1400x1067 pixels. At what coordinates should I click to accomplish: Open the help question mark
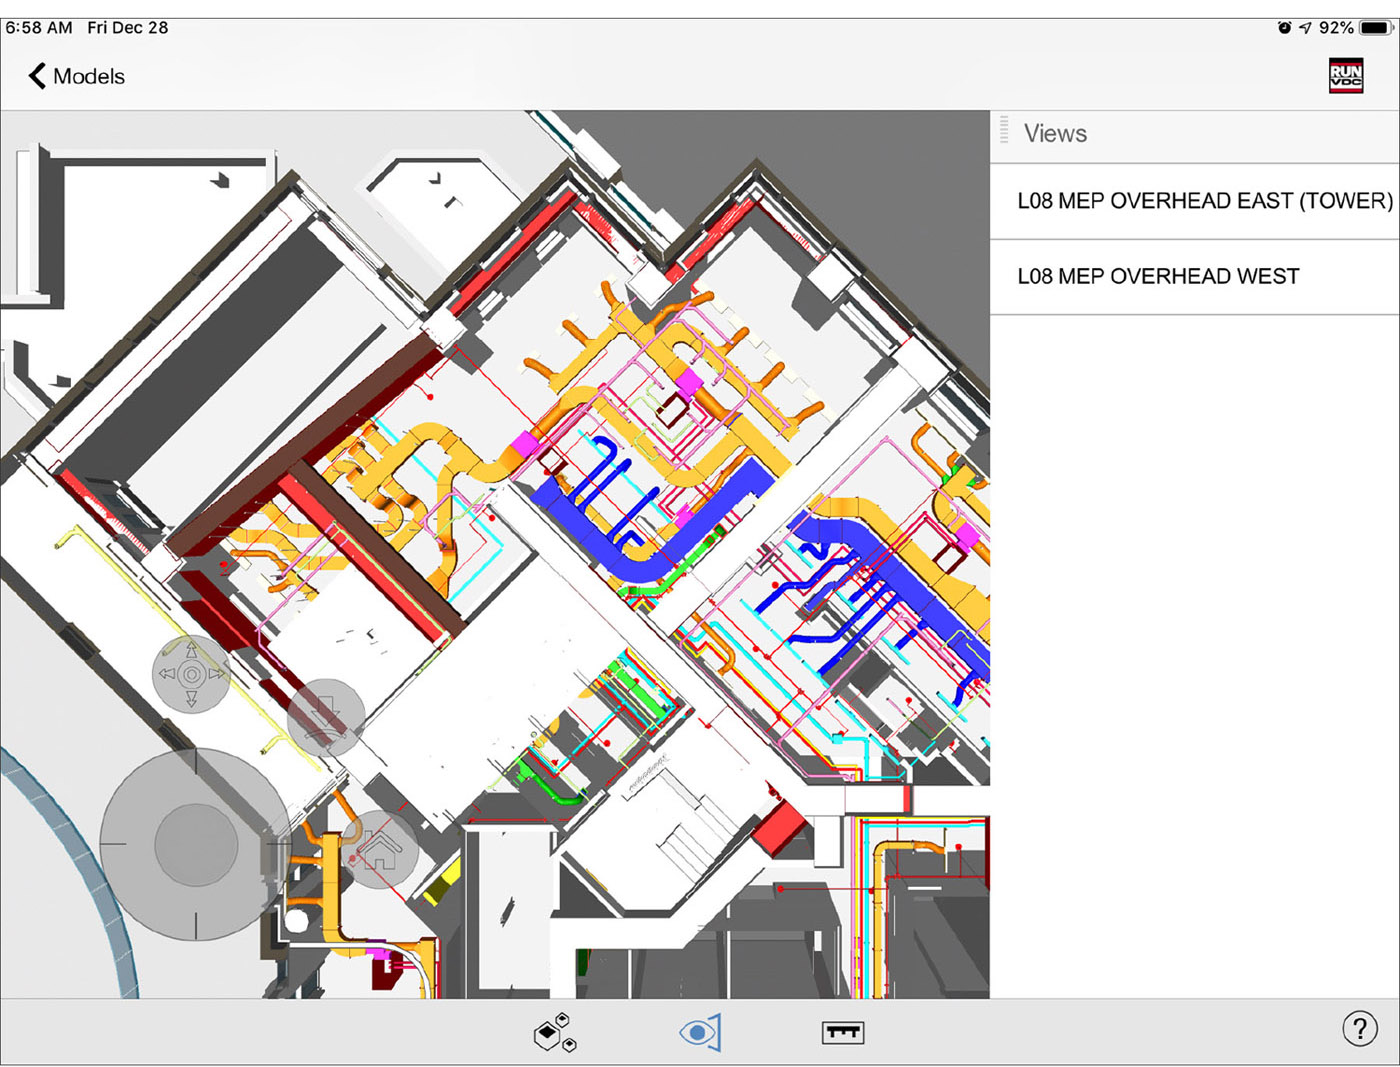[x=1359, y=1029]
